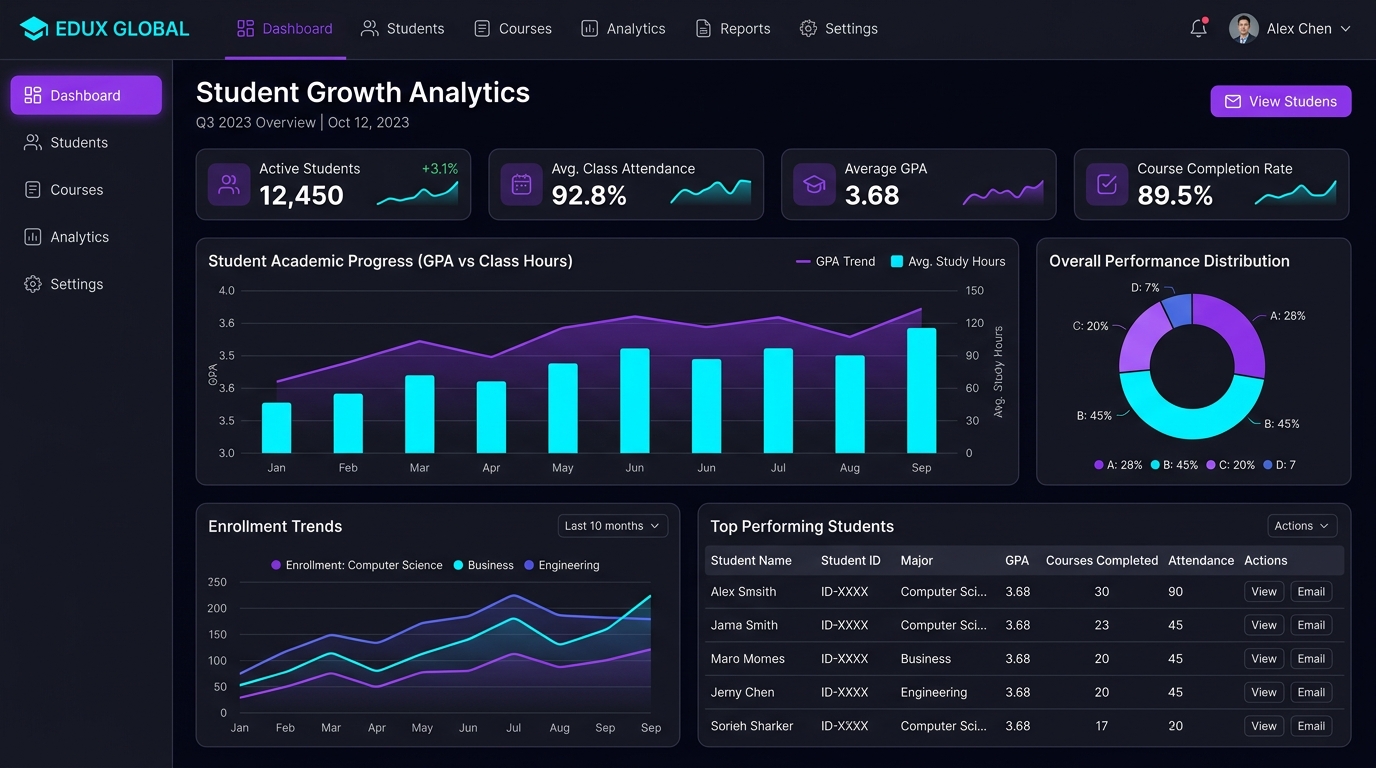Toggle the A: 28% legend item below donut
The height and width of the screenshot is (768, 1376).
click(x=1118, y=465)
